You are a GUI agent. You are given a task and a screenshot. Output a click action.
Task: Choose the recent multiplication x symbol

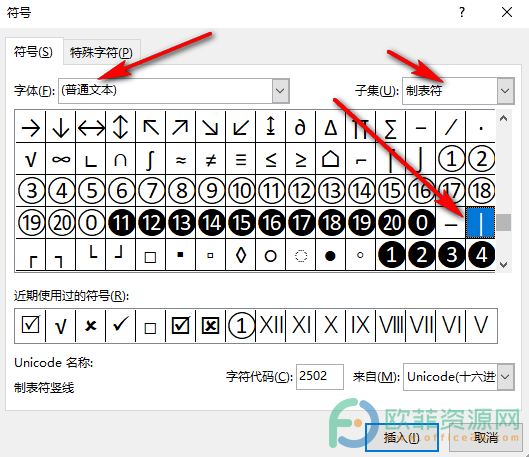point(90,326)
